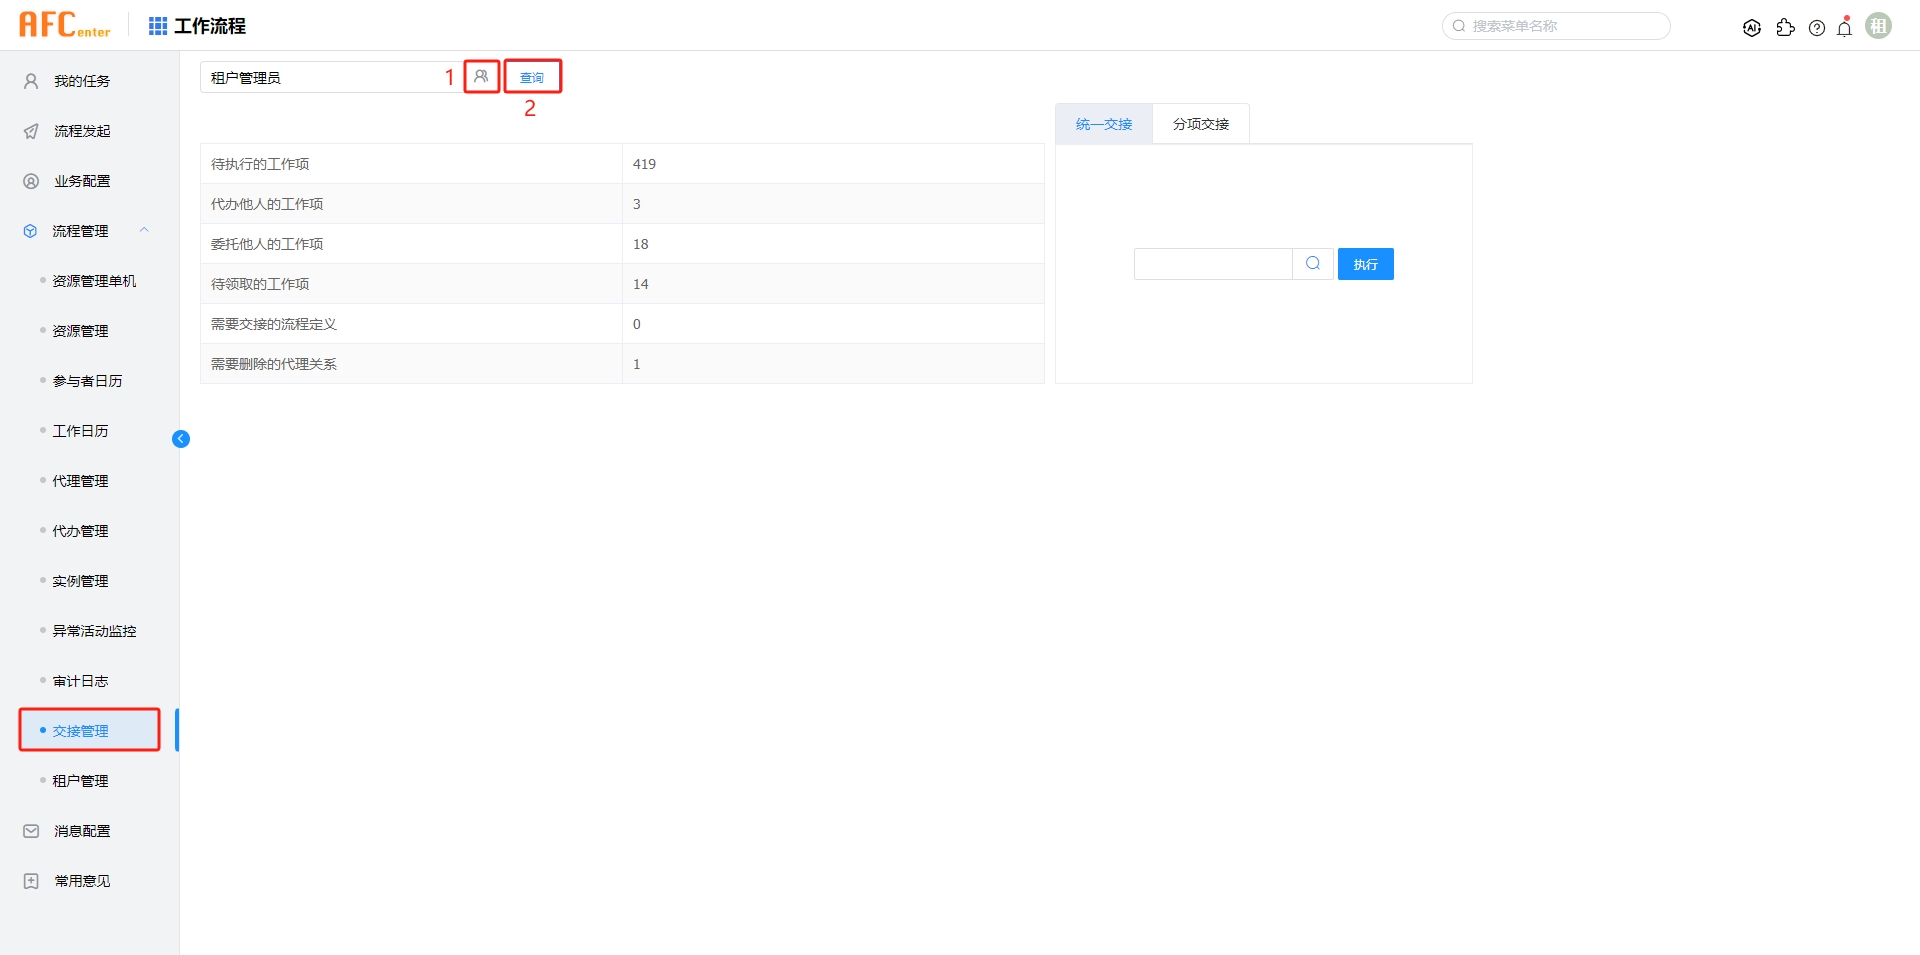
Task: Collapse the 流程管理 section chevron
Action: (145, 230)
